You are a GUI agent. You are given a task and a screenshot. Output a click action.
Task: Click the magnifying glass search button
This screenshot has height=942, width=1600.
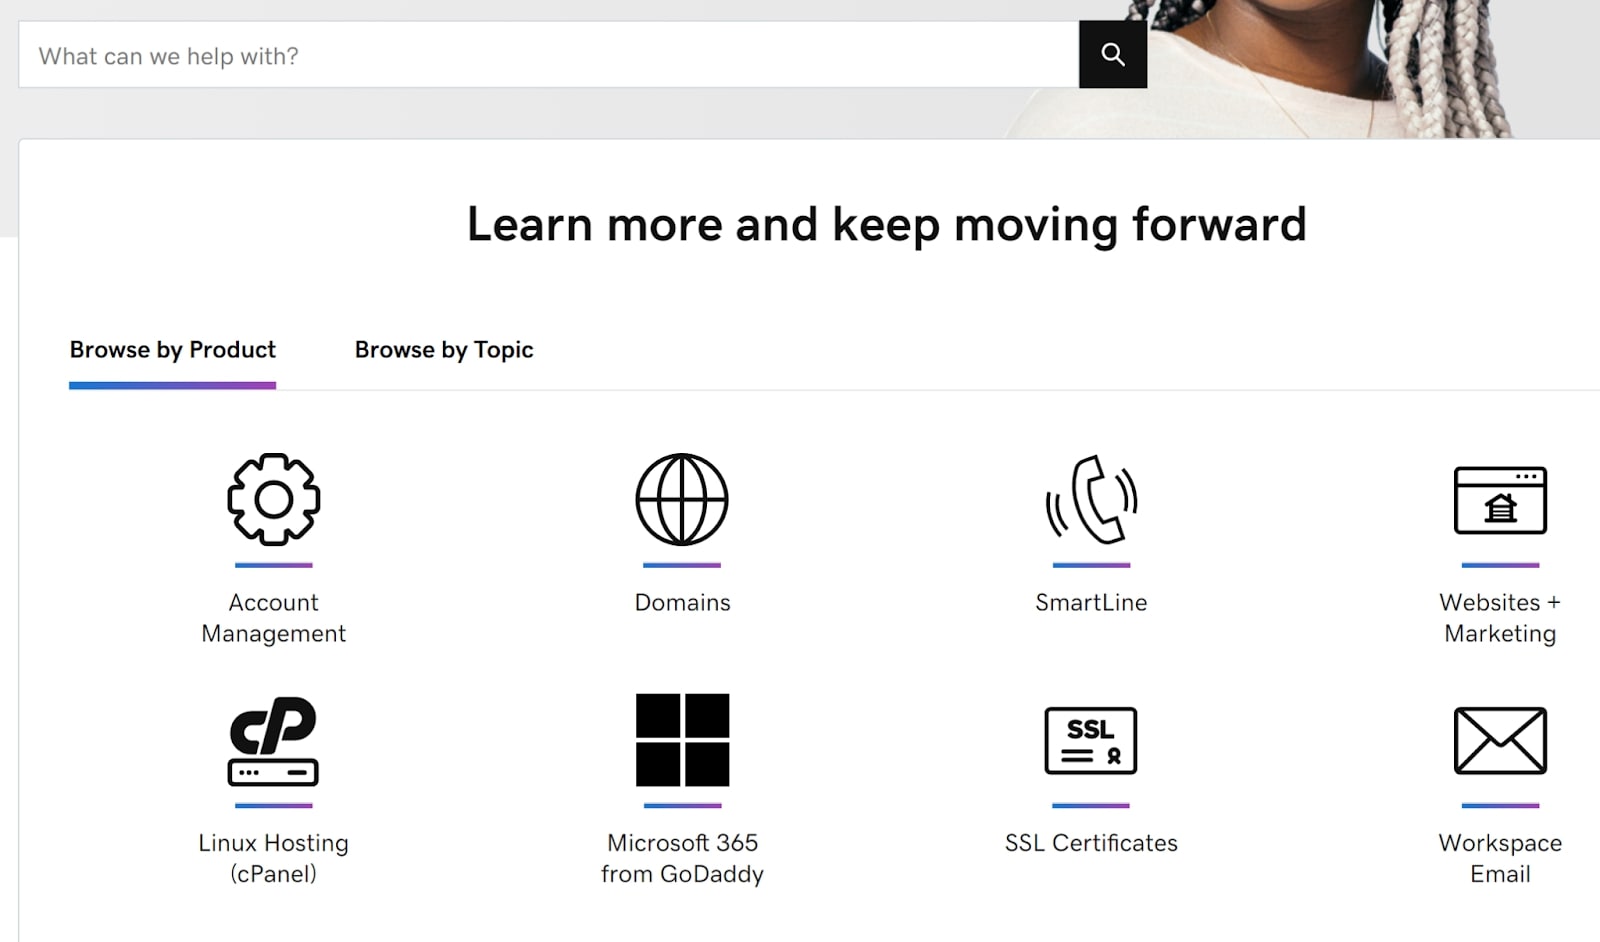pos(1112,55)
